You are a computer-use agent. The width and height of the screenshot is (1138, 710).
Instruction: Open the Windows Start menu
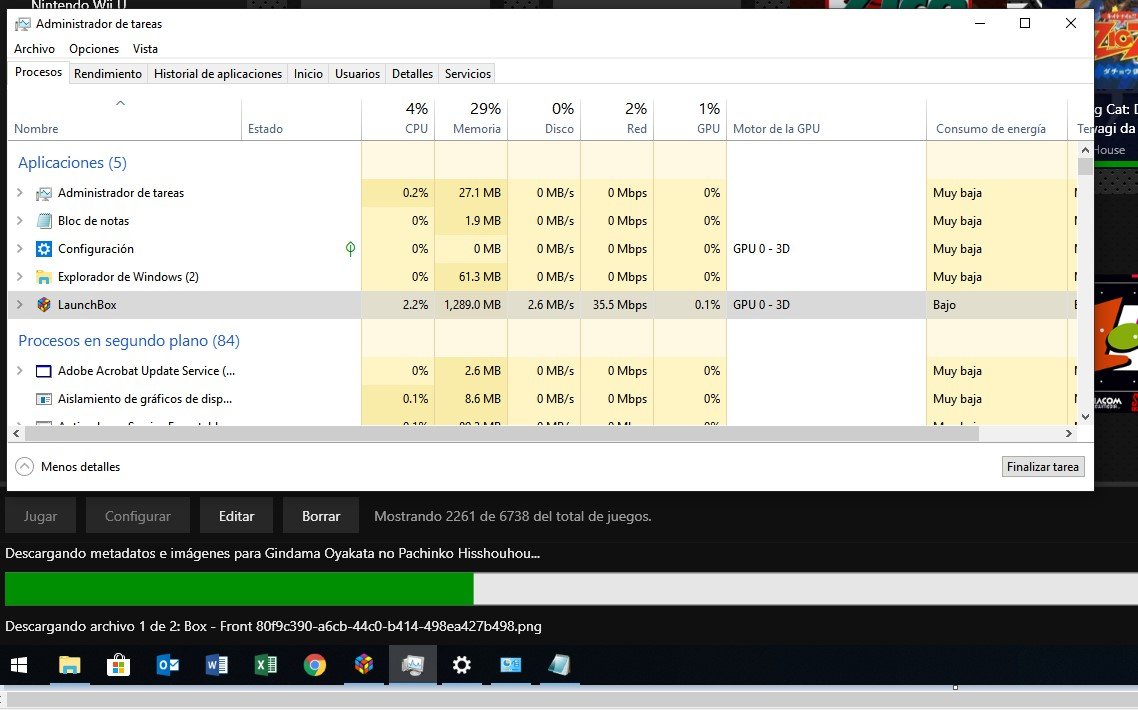pyautogui.click(x=19, y=665)
